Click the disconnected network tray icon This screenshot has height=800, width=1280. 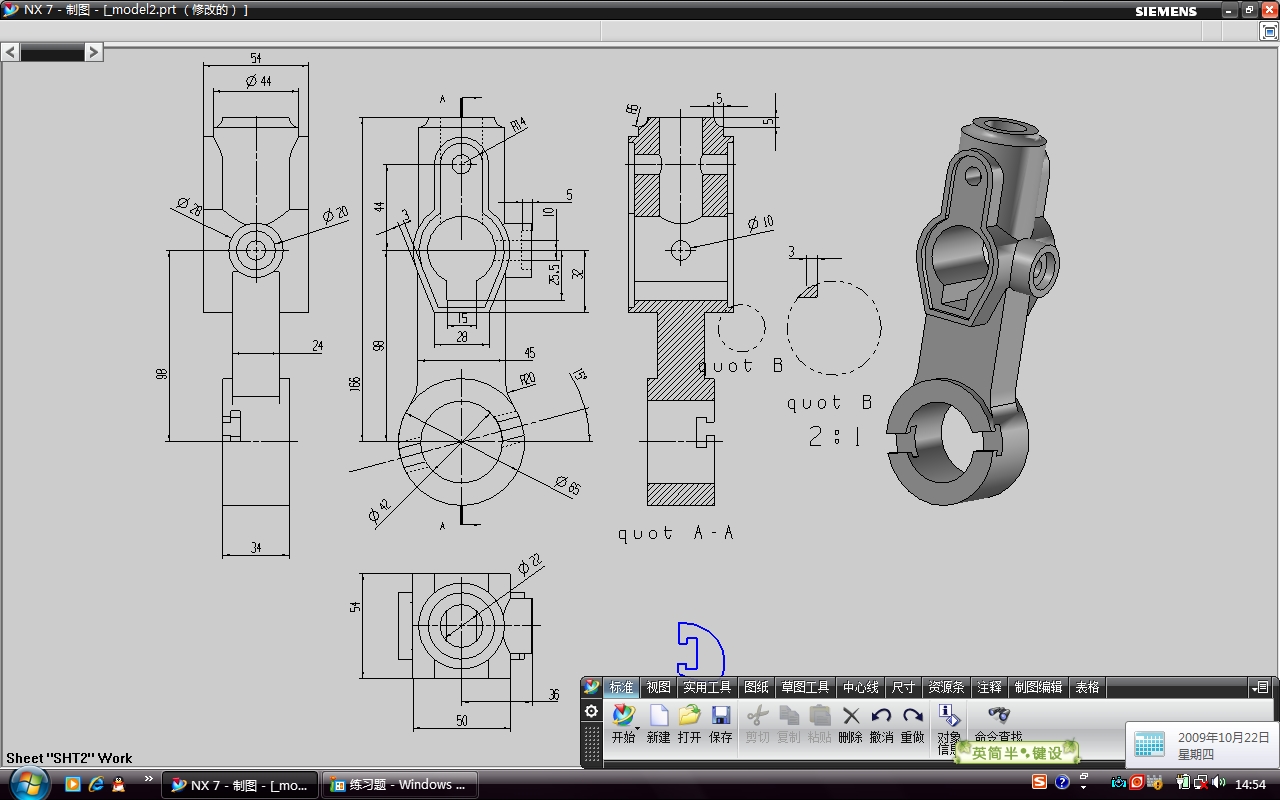pyautogui.click(x=1199, y=783)
